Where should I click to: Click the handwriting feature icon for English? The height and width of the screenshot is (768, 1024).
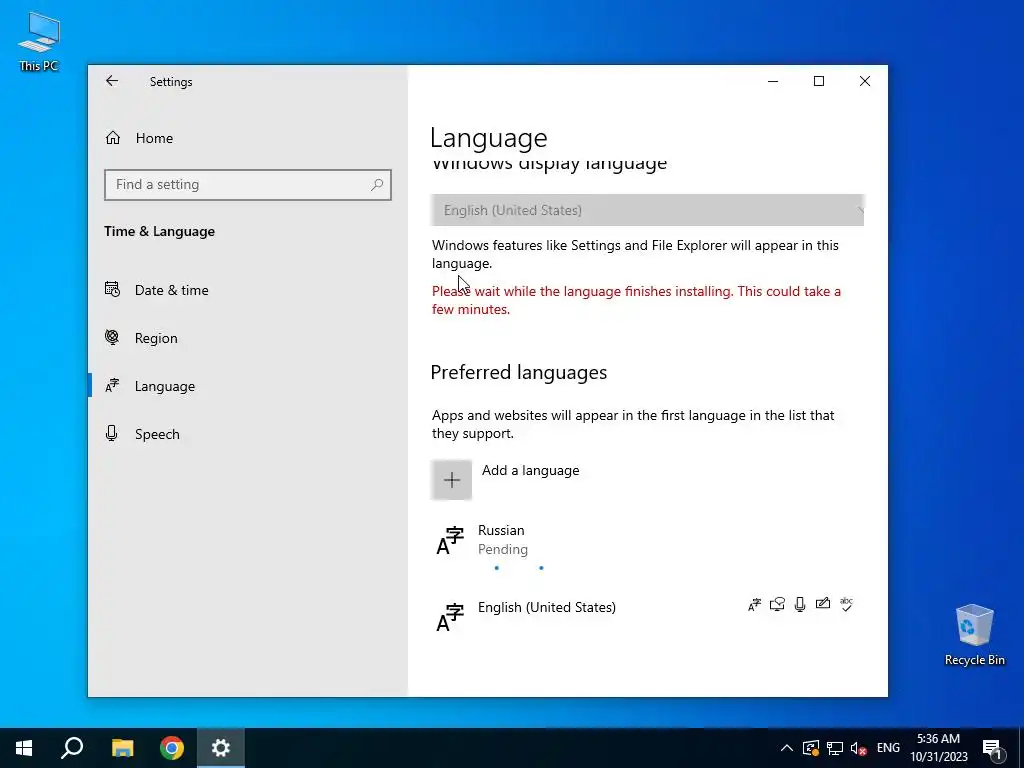coord(823,603)
